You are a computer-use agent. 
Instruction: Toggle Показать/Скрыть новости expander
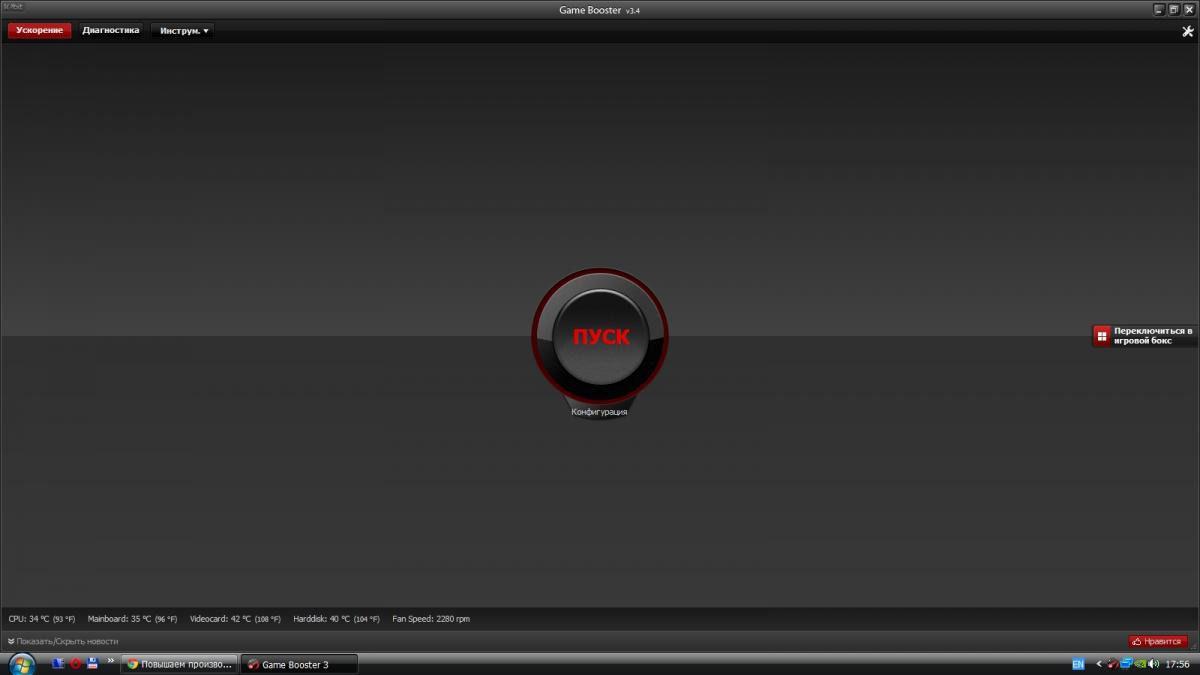(63, 641)
